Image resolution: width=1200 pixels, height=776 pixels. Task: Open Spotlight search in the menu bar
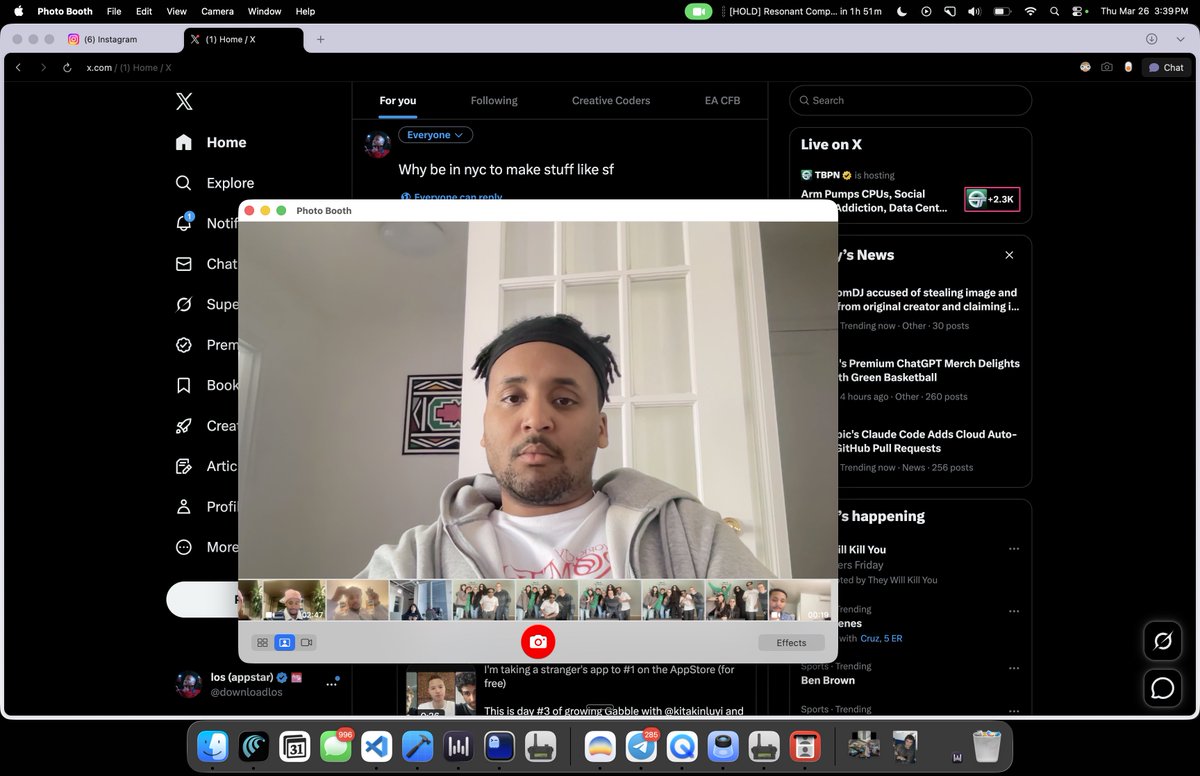[x=1055, y=11]
